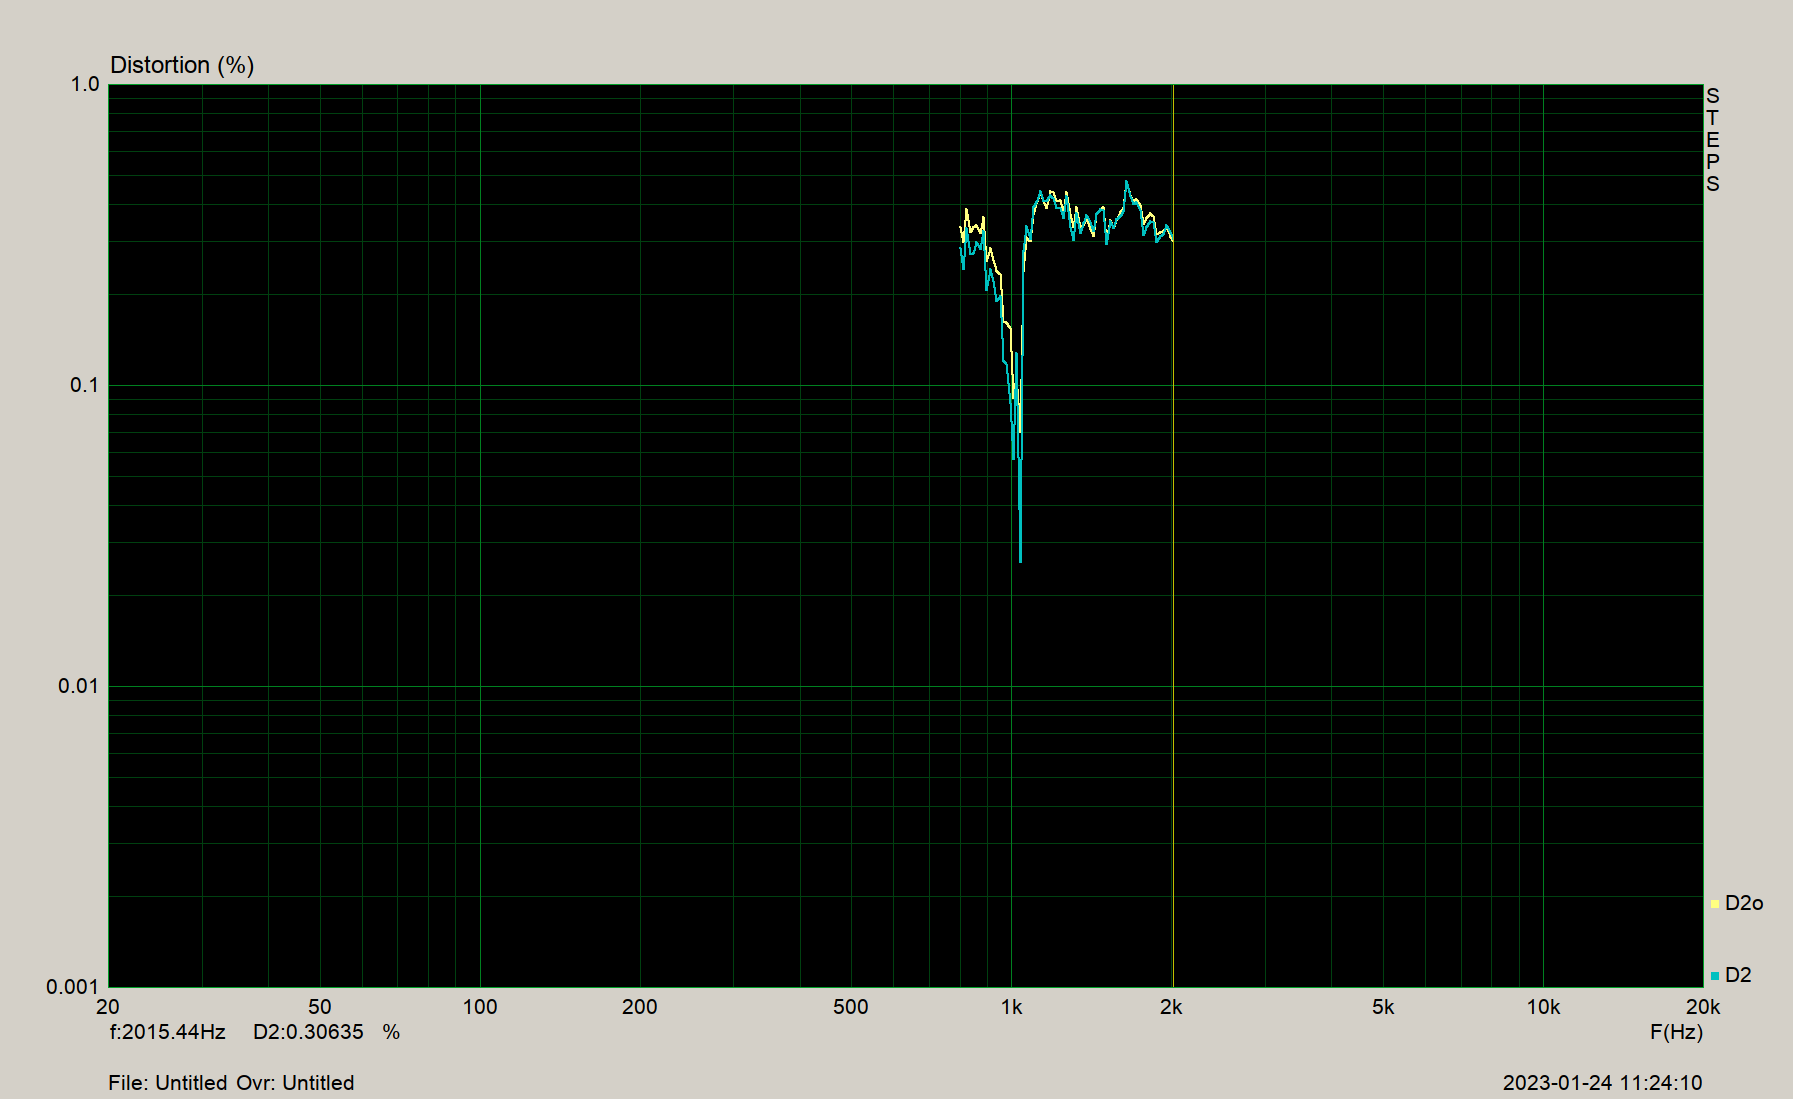Click the D2 legend label
Viewport: 1793px width, 1099px height.
1738,975
